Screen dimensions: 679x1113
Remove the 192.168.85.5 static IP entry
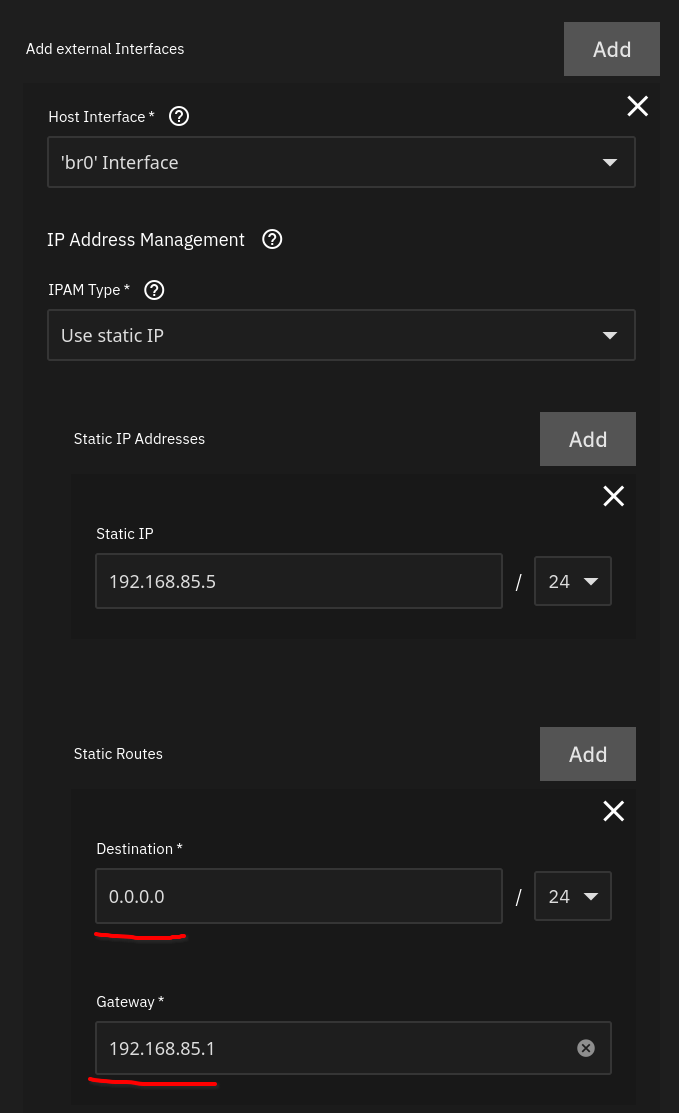pyautogui.click(x=613, y=495)
